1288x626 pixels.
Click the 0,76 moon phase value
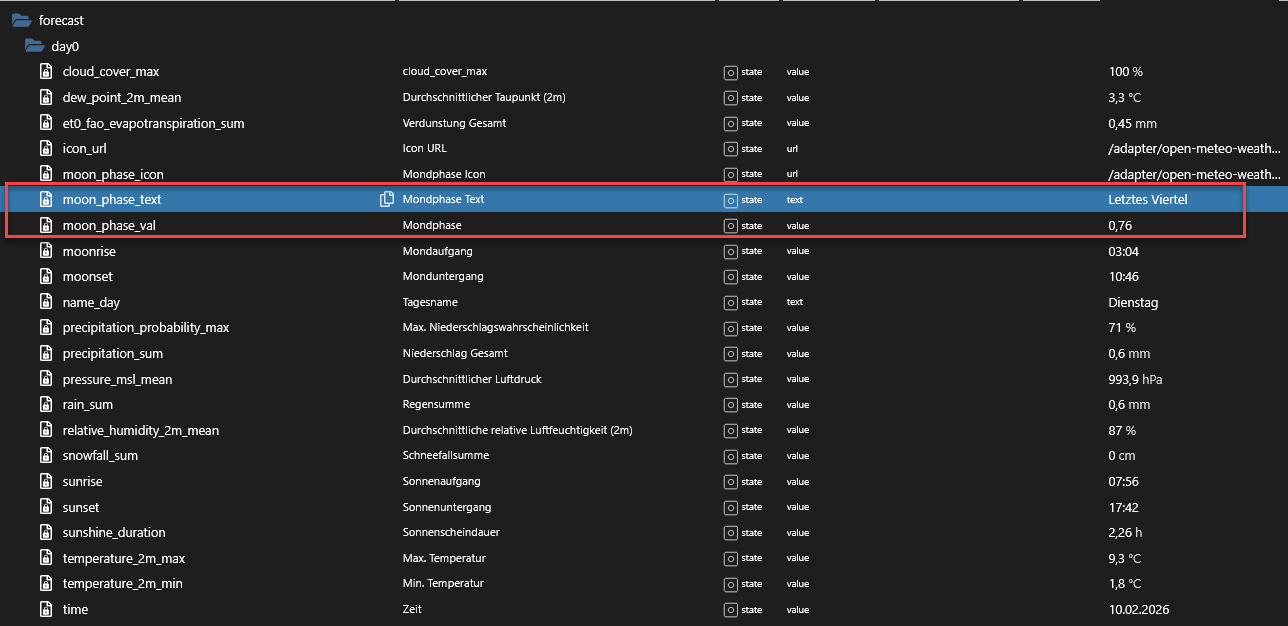[x=1120, y=226]
